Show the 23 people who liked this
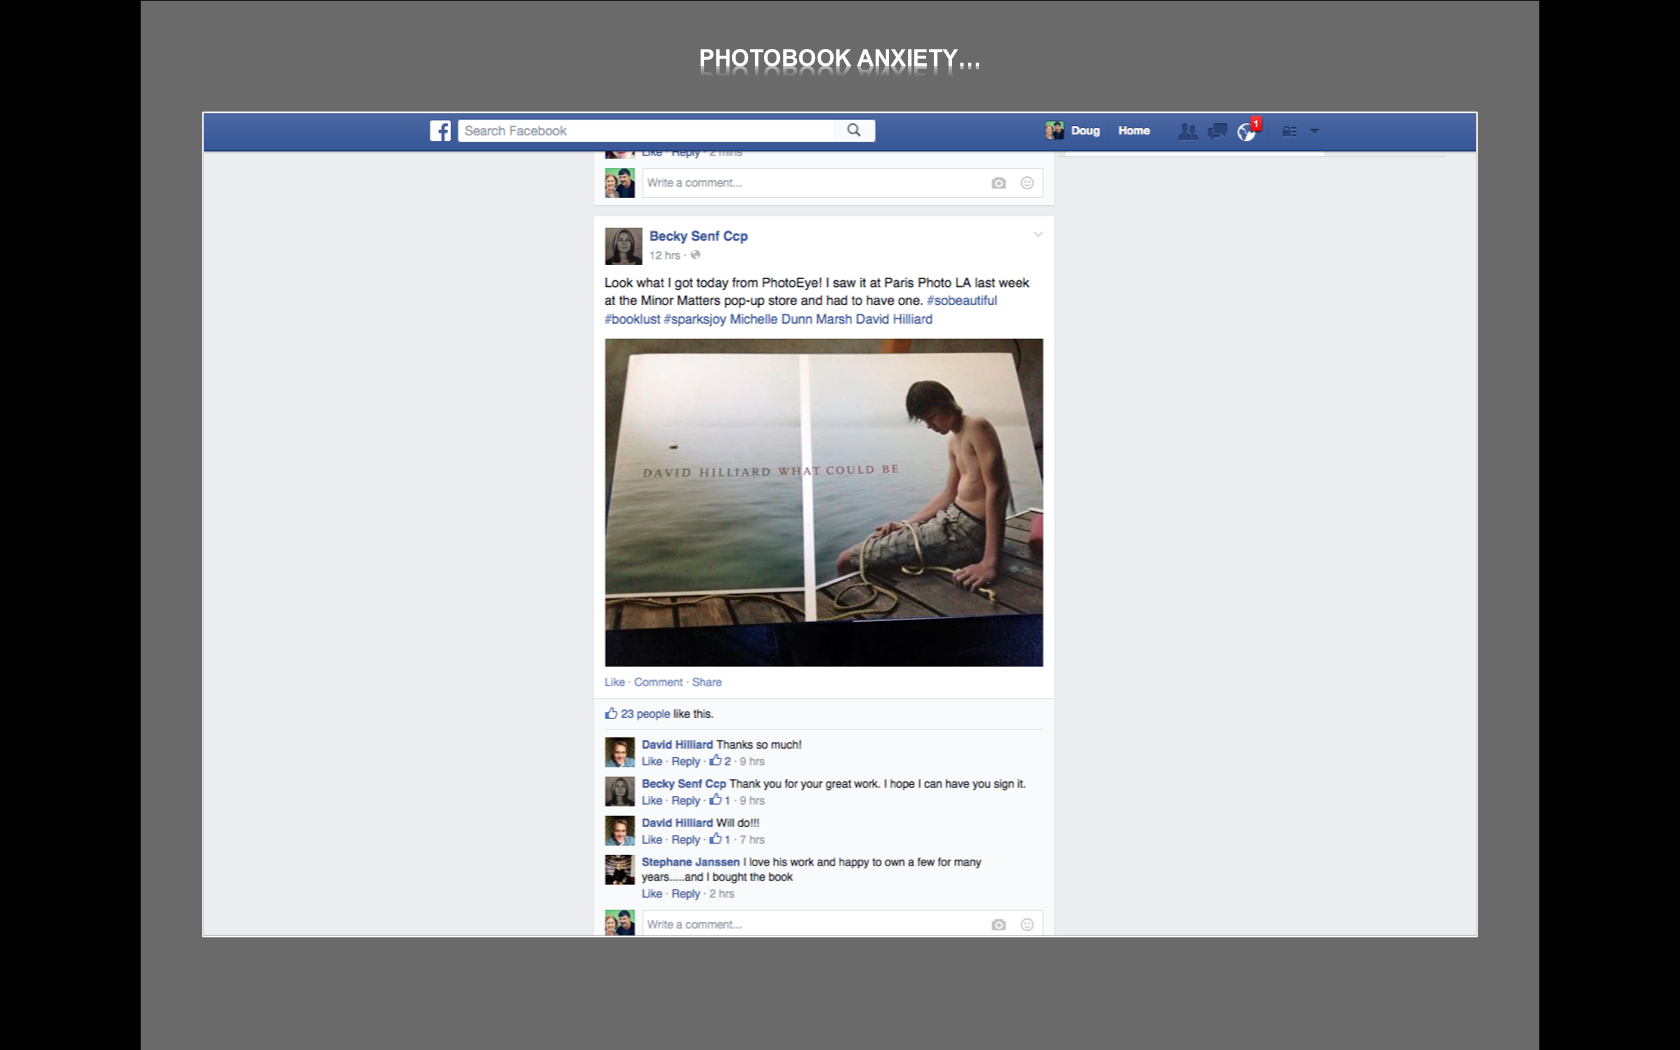This screenshot has width=1680, height=1050. click(x=645, y=714)
